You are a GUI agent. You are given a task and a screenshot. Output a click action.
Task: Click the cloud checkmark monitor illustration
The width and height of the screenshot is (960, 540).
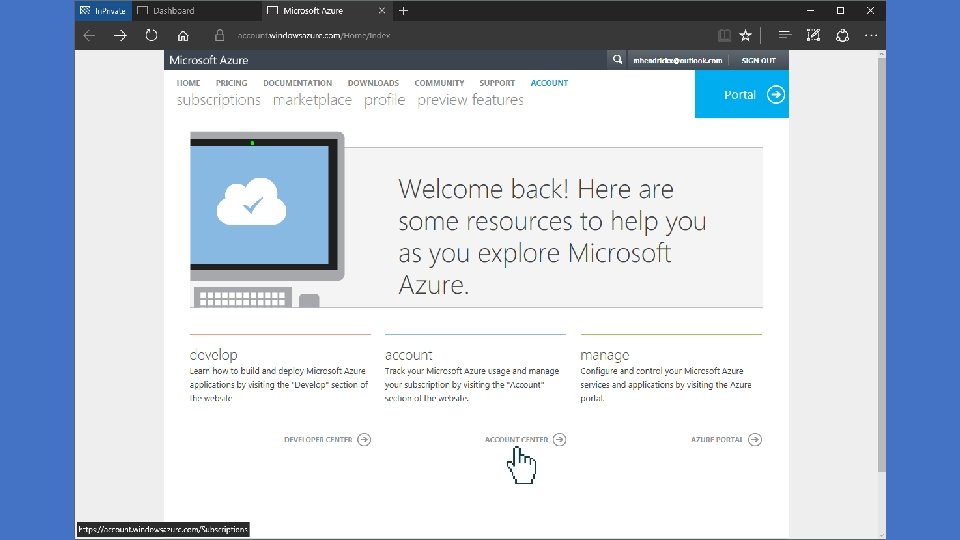(267, 219)
